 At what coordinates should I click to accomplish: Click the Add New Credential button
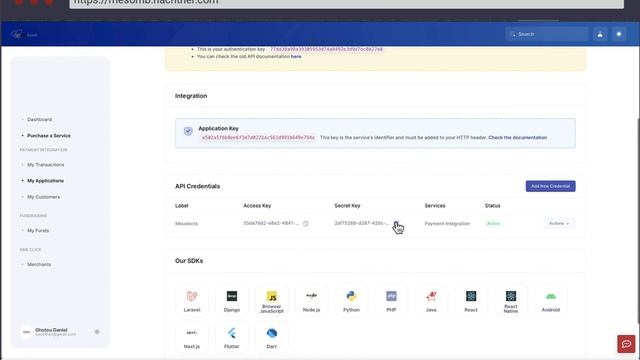[550, 186]
